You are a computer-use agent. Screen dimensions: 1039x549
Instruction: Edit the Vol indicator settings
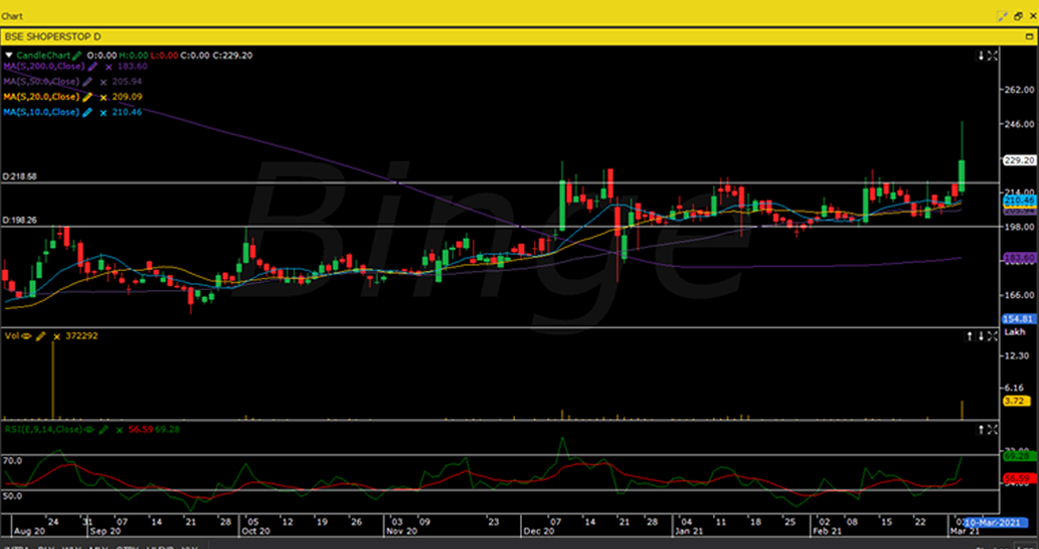[x=41, y=336]
